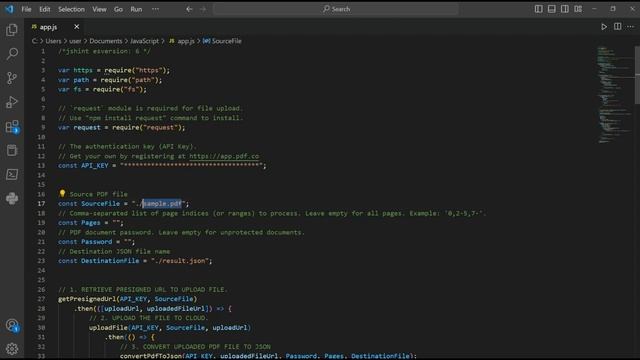Open the View menu
640x360 pixels.
[x=99, y=9]
